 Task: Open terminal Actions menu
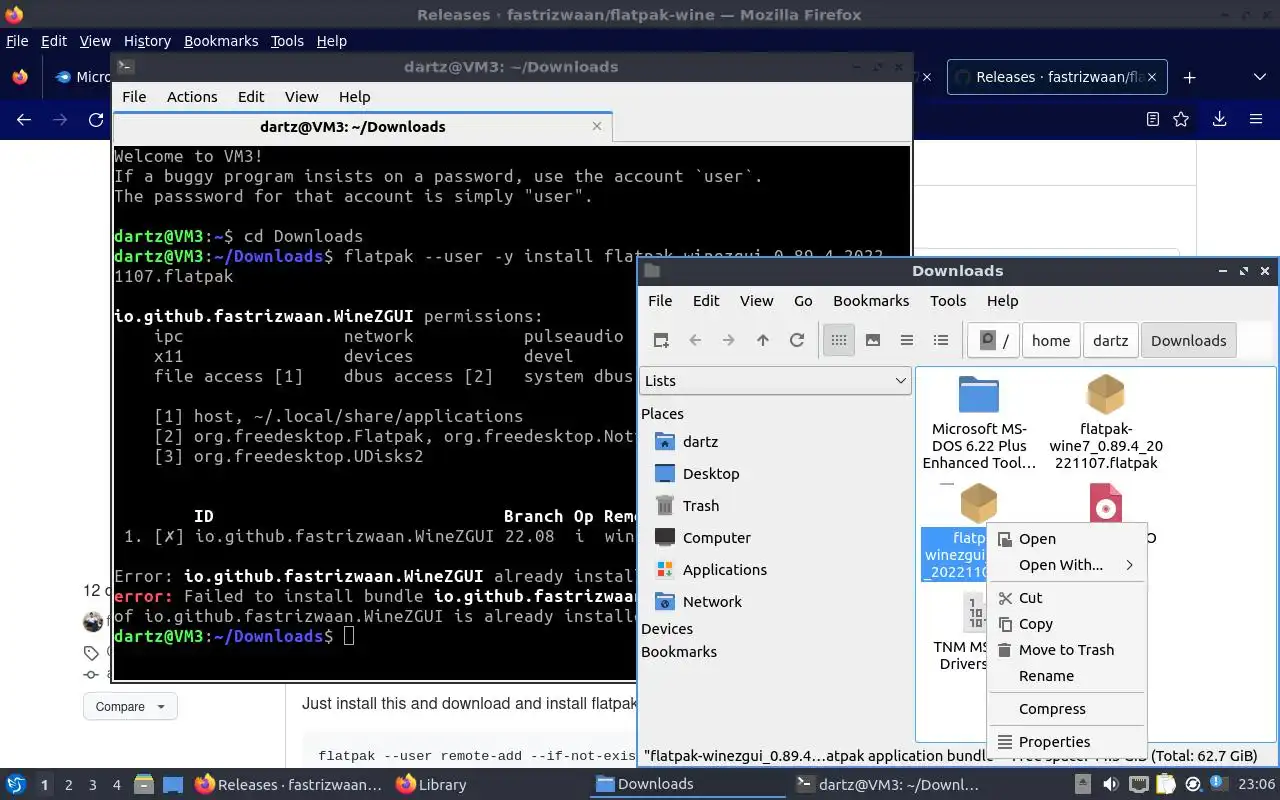coord(192,97)
